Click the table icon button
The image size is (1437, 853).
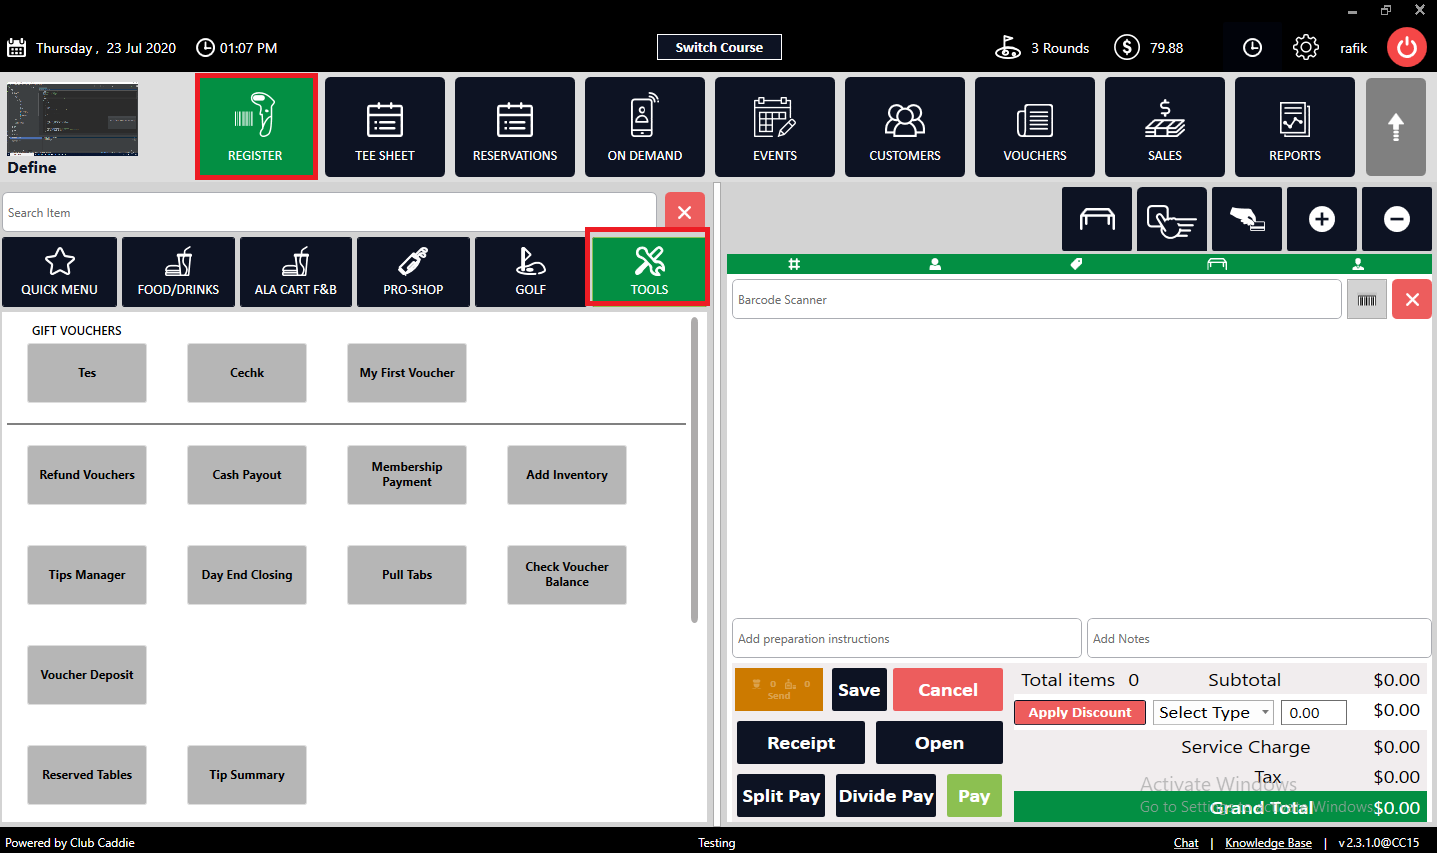(1097, 219)
